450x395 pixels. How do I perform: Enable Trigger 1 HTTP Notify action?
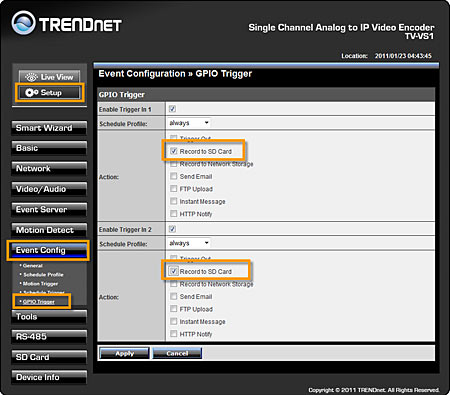(x=173, y=214)
